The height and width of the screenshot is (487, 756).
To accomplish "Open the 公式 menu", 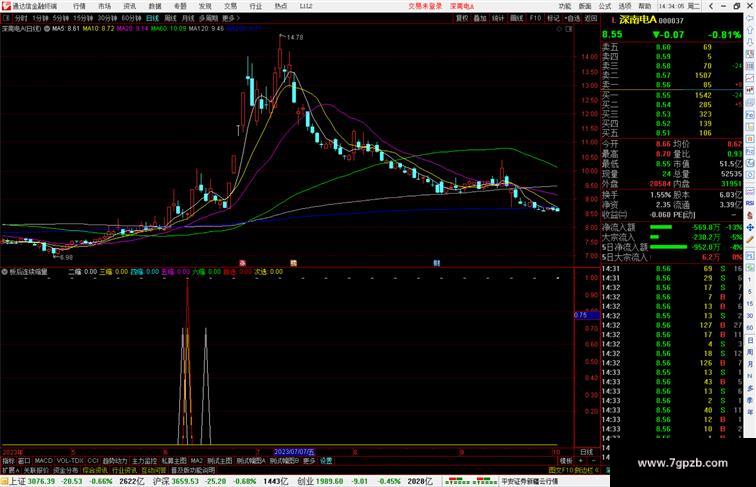I will pyautogui.click(x=605, y=6).
